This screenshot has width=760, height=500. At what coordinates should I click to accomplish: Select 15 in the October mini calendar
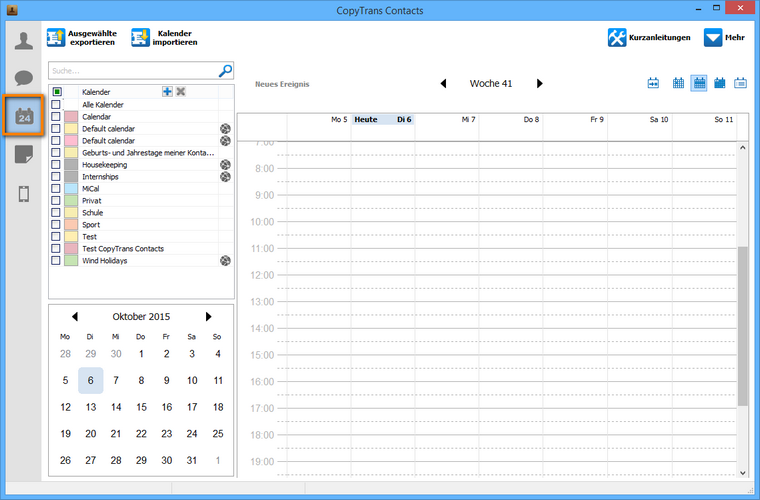[141, 407]
